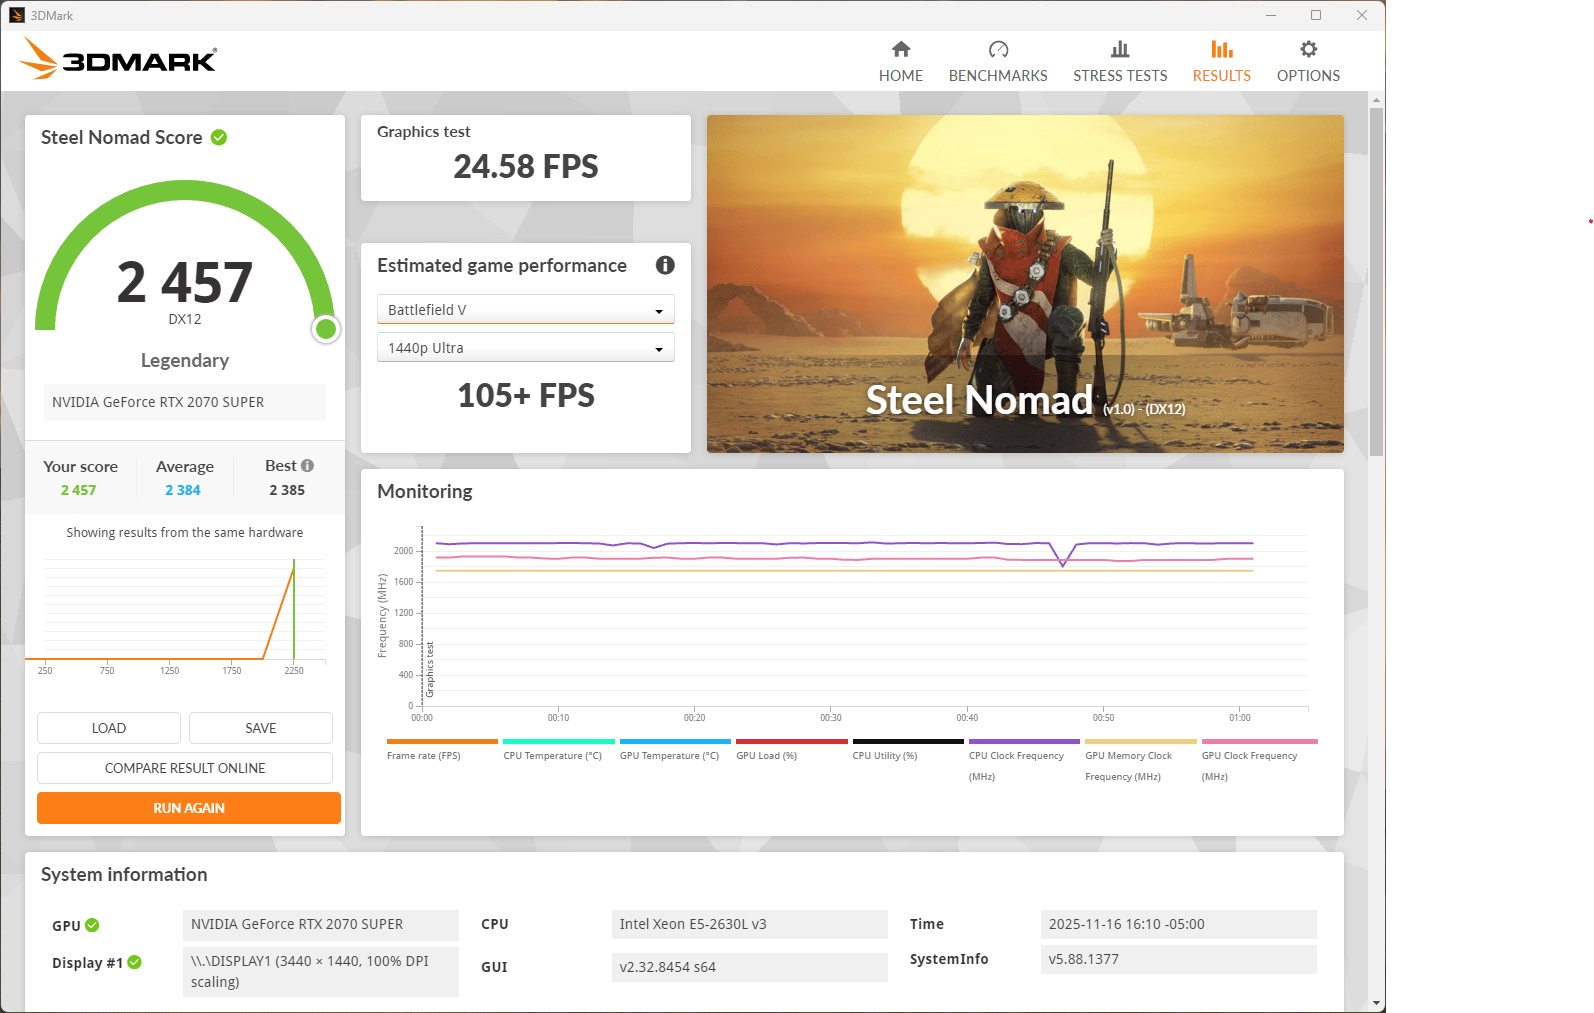1594x1013 pixels.
Task: Open the 1440p Ultra preset dropdown
Action: coord(525,347)
